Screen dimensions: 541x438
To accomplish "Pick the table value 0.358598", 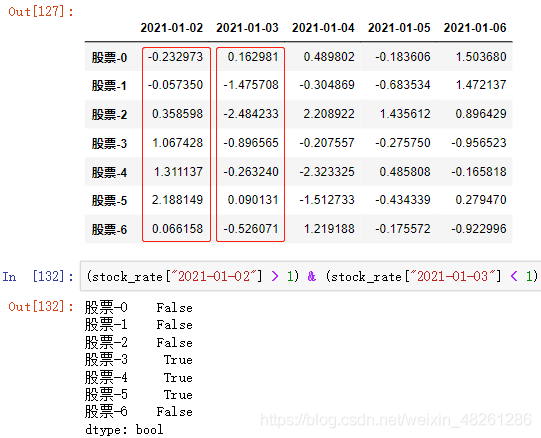I will tap(177, 114).
